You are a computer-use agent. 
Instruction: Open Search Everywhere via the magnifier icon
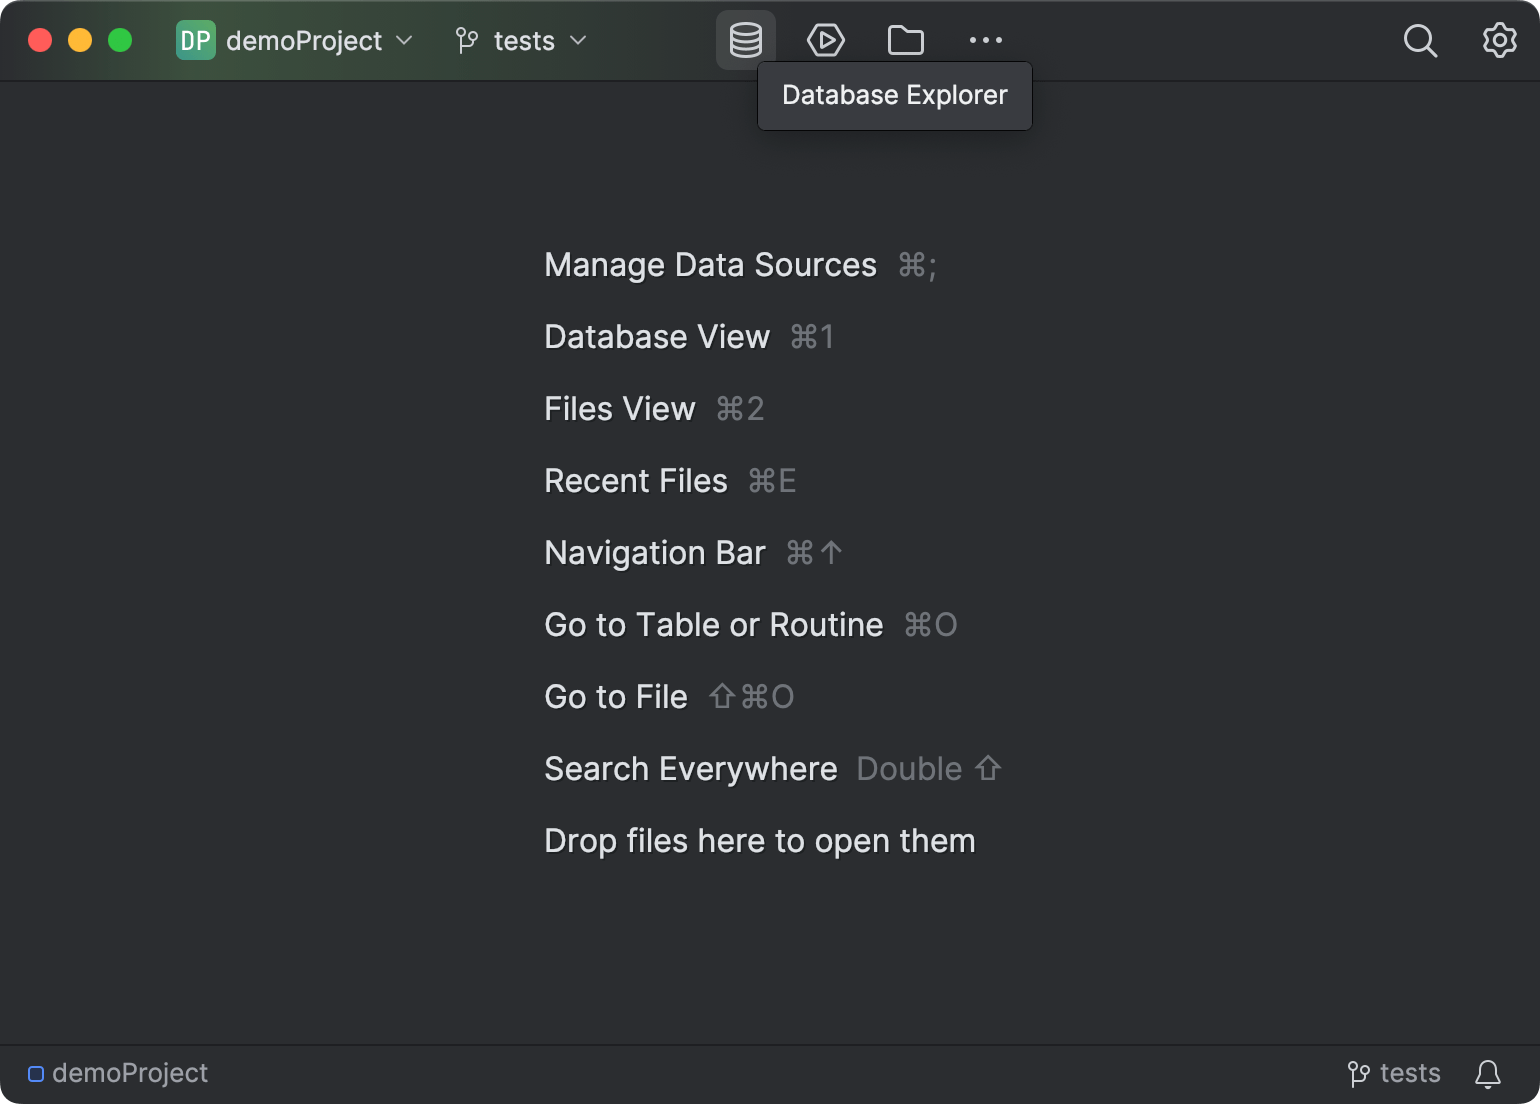1420,41
